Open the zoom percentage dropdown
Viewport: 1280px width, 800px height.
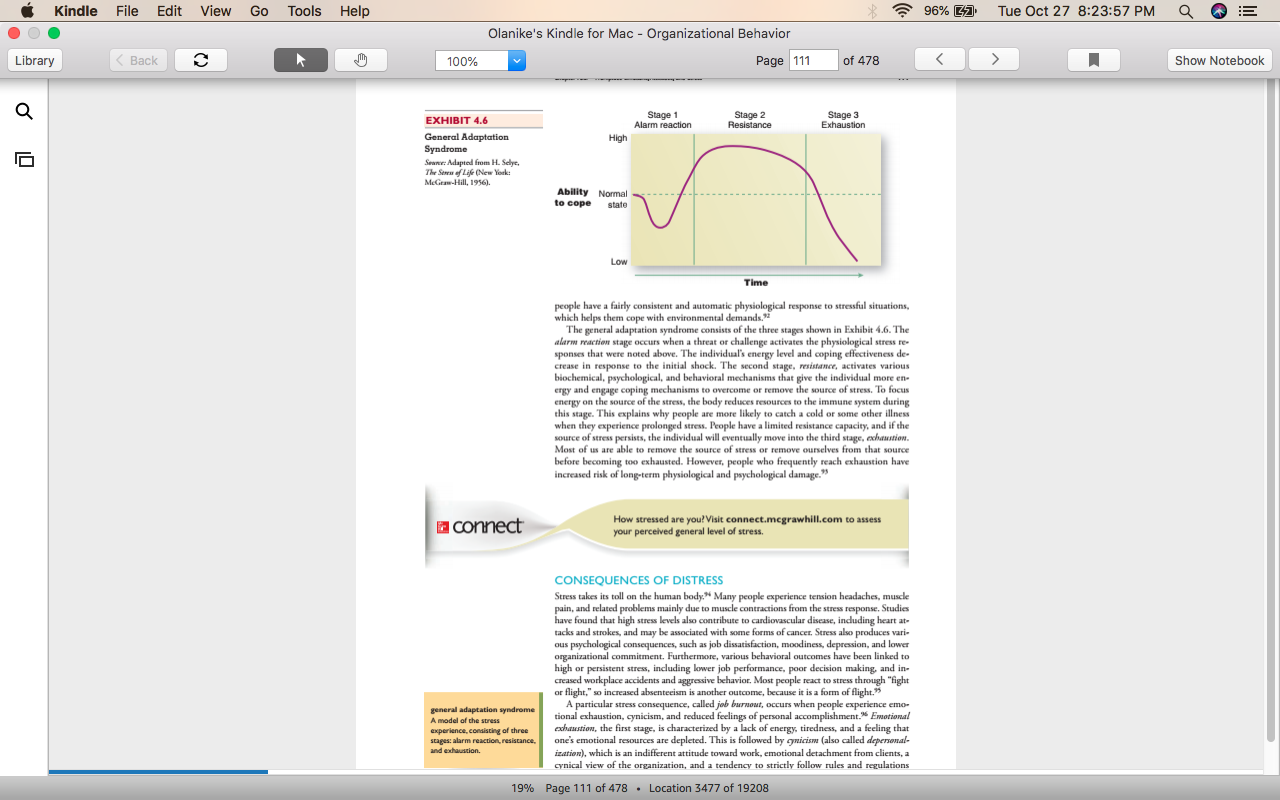[517, 61]
